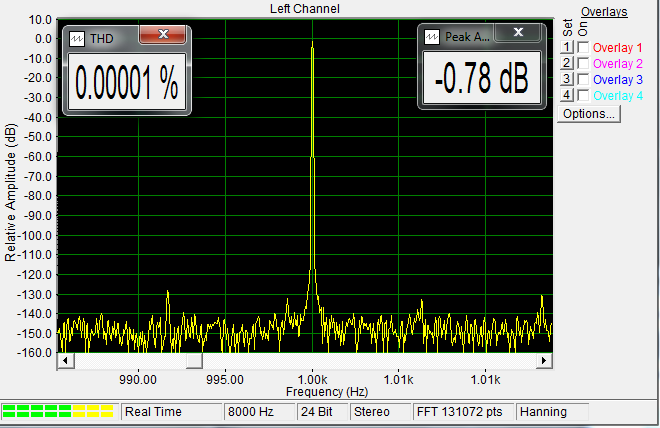Image resolution: width=660 pixels, height=428 pixels.
Task: Click the FFT 131072 pts status field
Action: pyautogui.click(x=464, y=412)
